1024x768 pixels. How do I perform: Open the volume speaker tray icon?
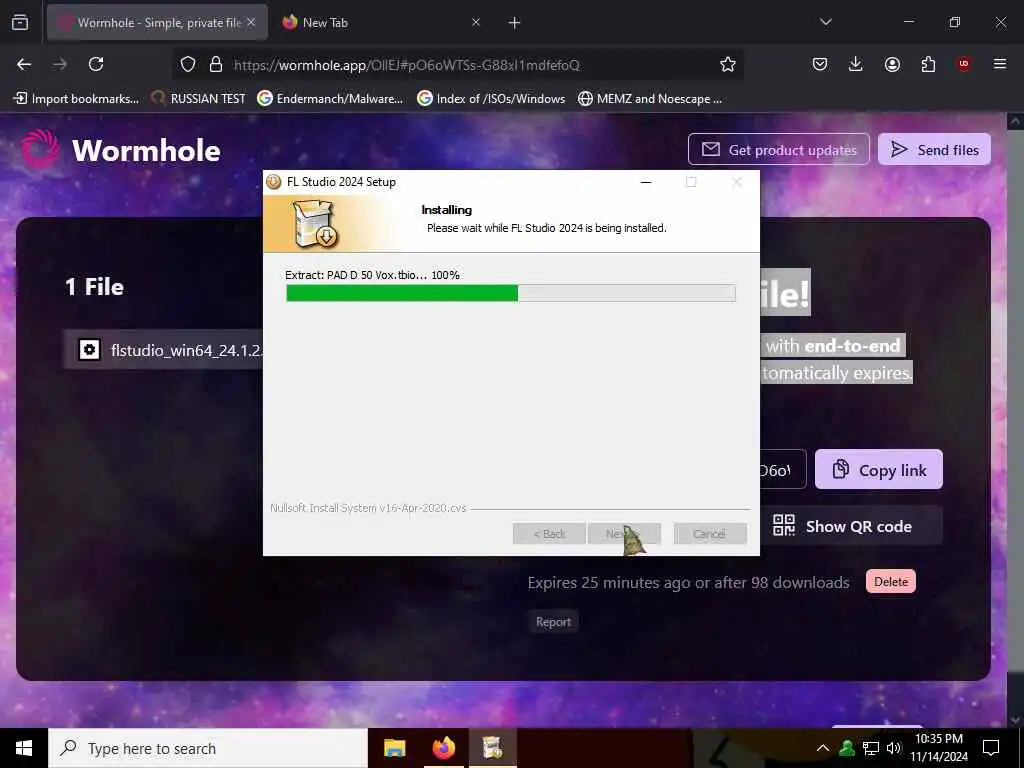894,748
